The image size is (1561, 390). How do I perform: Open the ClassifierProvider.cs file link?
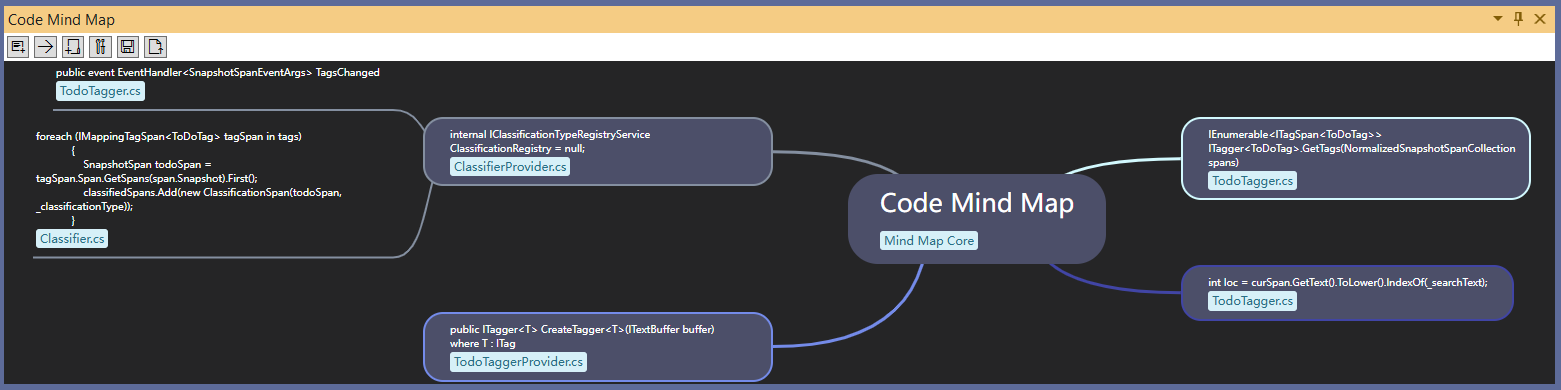[510, 167]
